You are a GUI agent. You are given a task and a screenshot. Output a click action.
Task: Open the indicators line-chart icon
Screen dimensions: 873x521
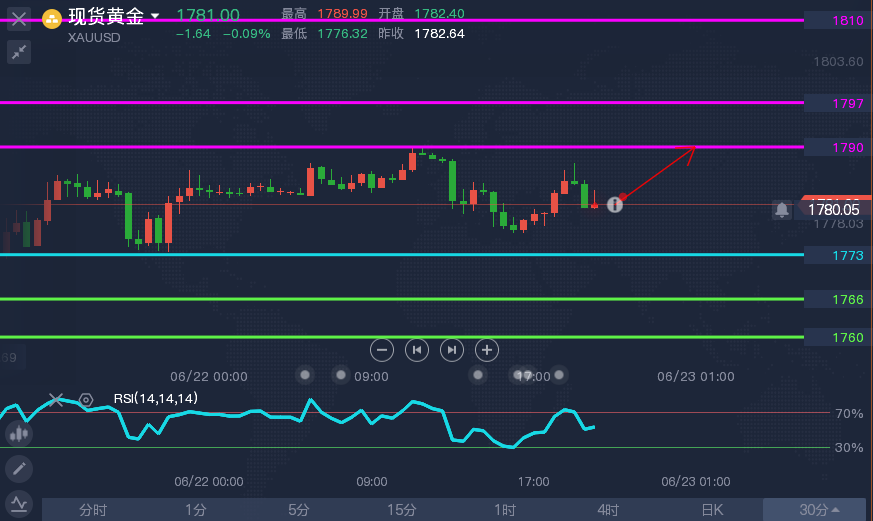pyautogui.click(x=19, y=504)
